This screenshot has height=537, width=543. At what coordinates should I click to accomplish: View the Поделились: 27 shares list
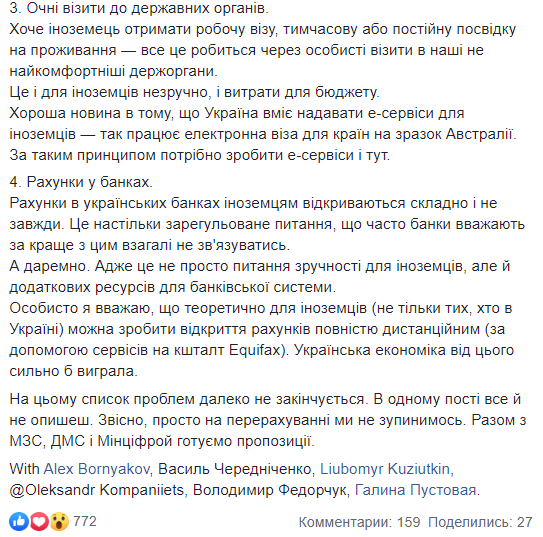point(480,522)
